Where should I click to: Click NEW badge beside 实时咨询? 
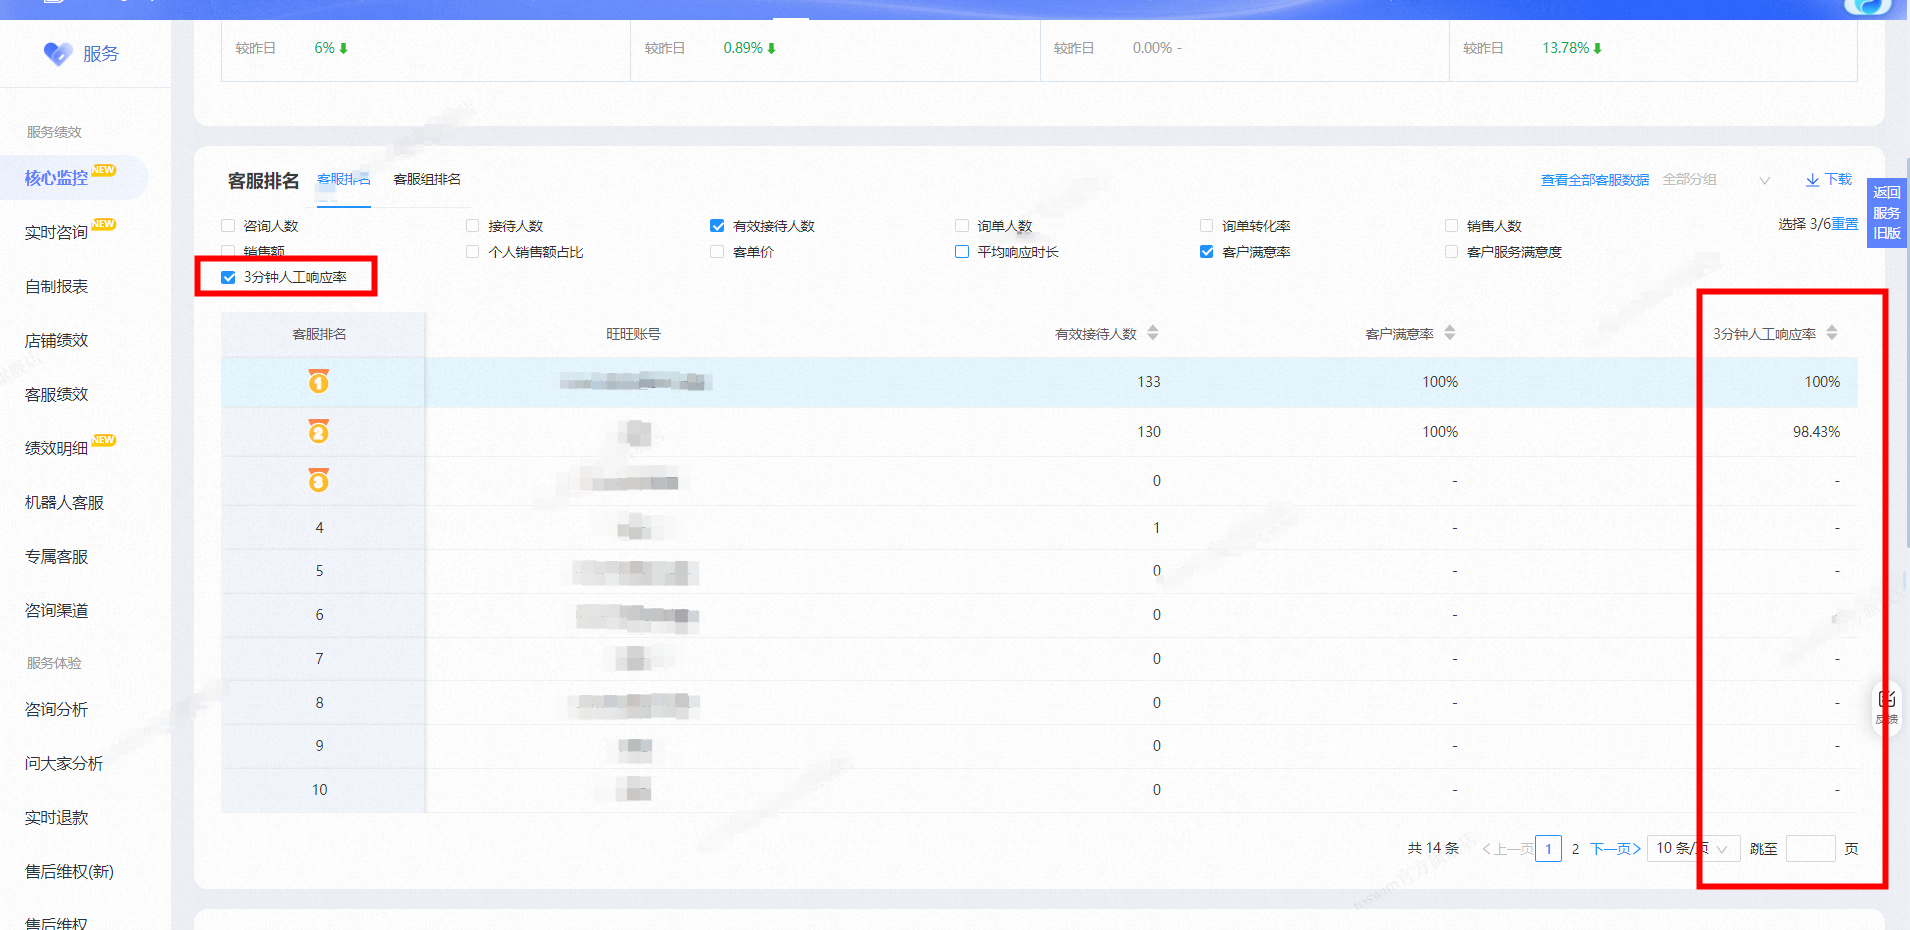point(104,224)
